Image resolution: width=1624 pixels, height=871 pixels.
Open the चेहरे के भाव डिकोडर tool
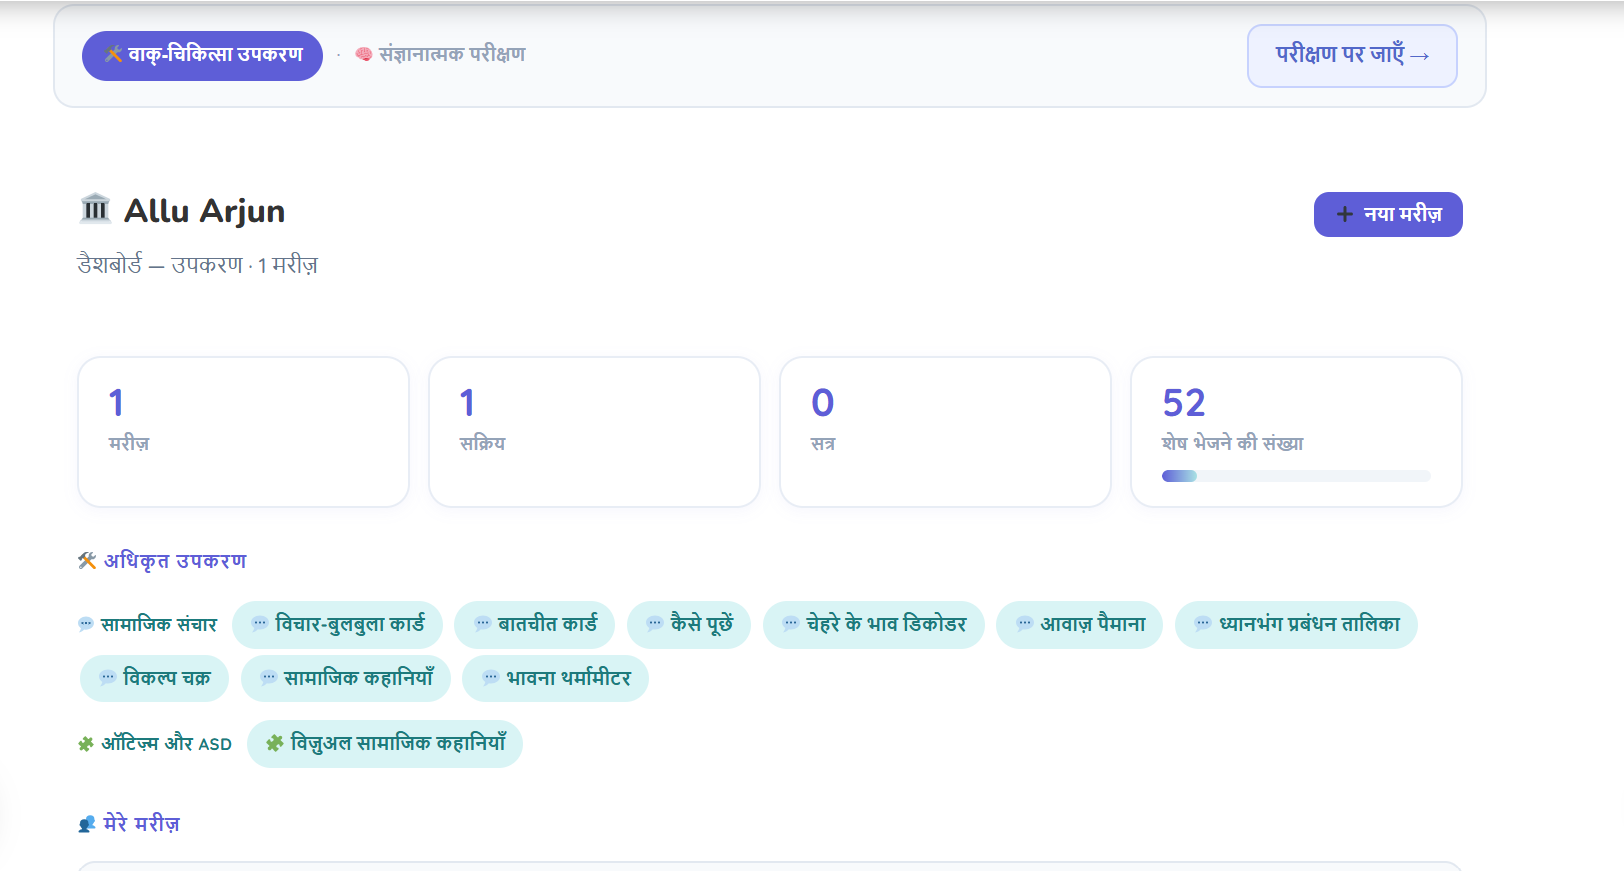874,625
